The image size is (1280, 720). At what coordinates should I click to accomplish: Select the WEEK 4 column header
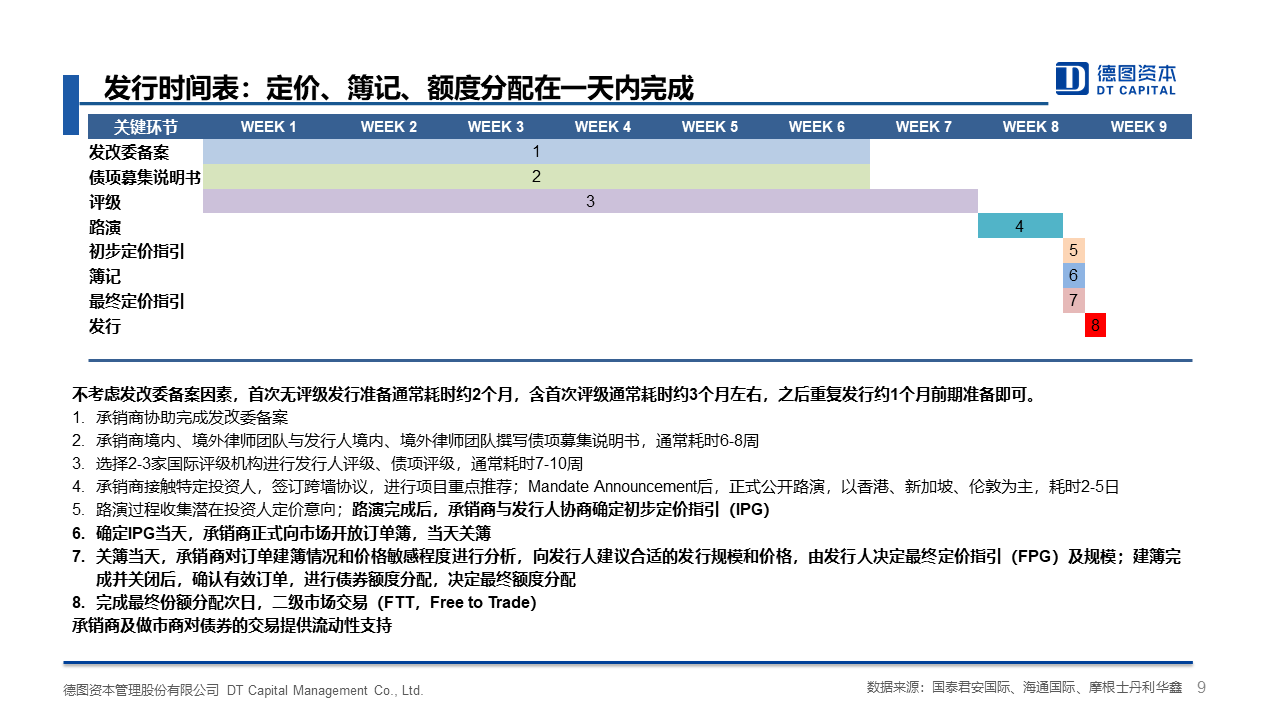coord(603,127)
